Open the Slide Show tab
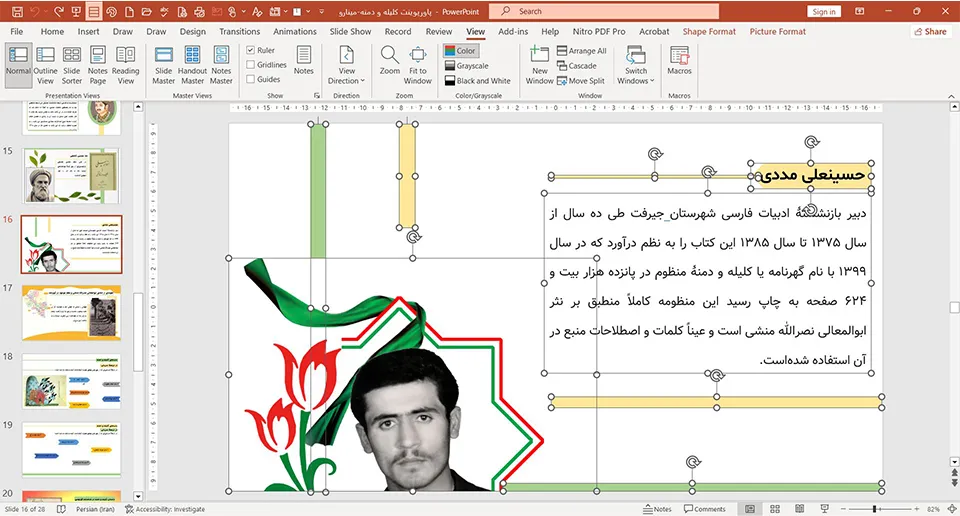 click(x=350, y=31)
